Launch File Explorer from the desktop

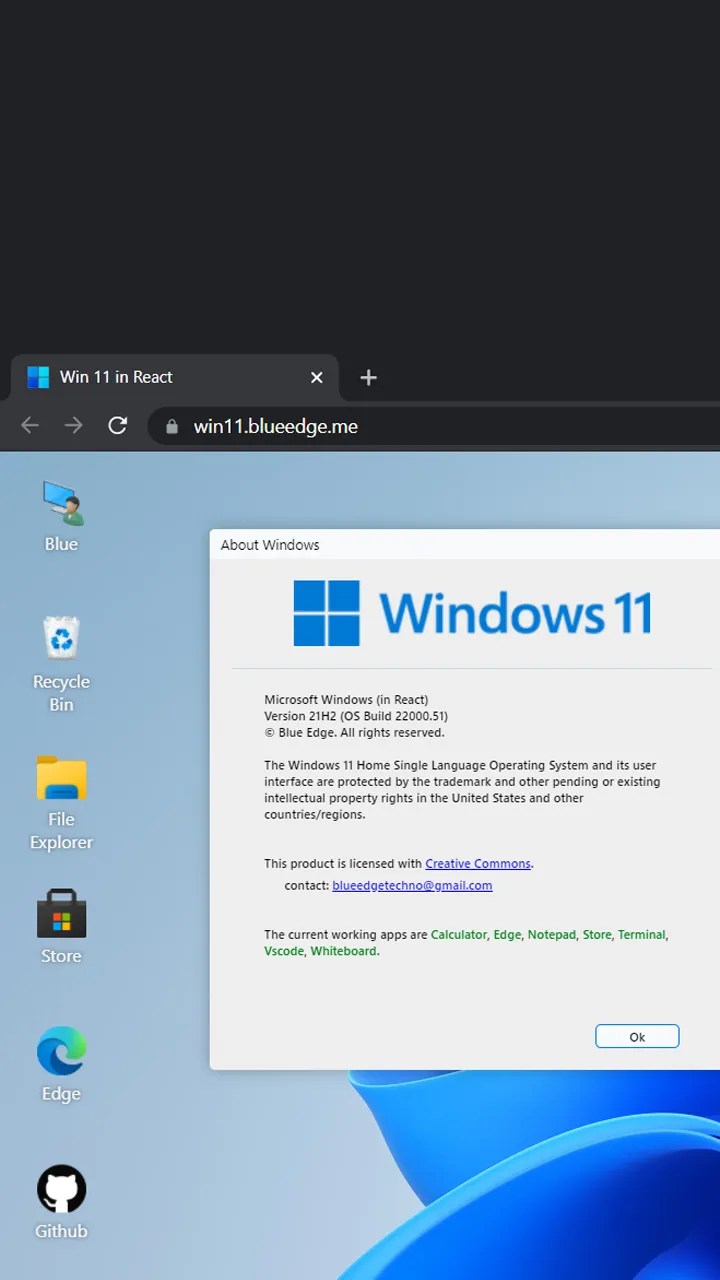(x=61, y=803)
